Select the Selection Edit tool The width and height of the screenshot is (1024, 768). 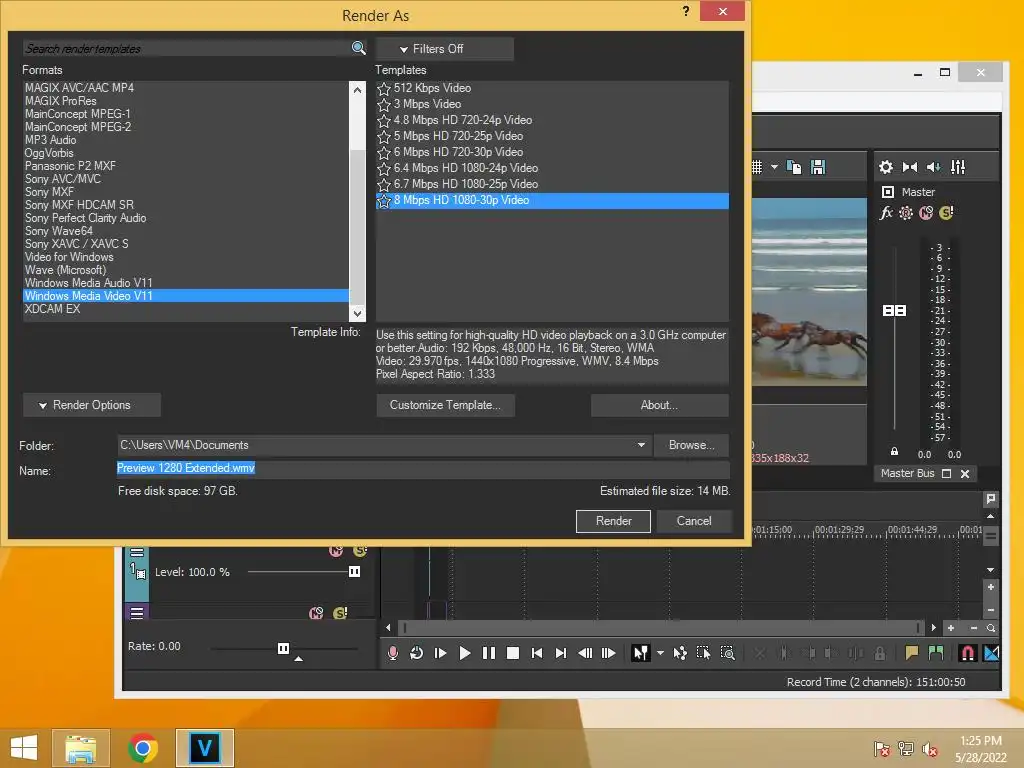click(703, 653)
